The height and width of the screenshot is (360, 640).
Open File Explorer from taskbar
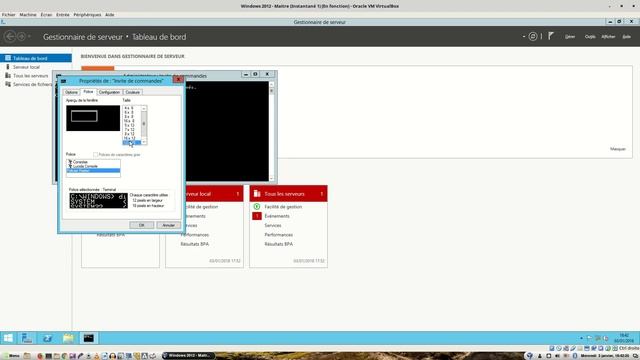coord(68,338)
